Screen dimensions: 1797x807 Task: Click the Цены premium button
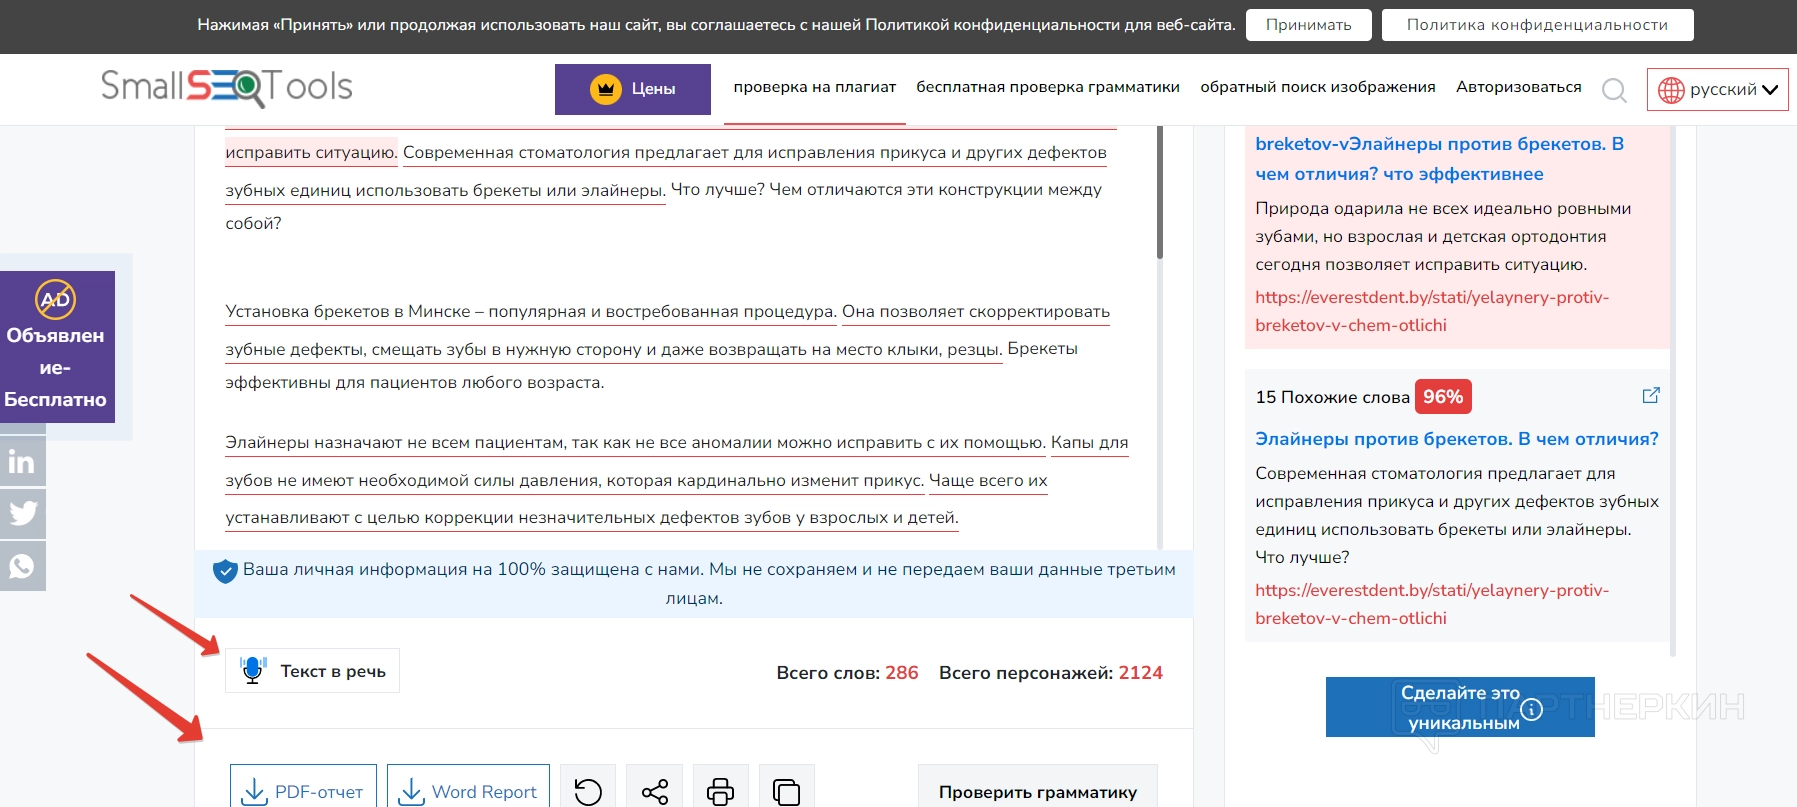pos(632,89)
